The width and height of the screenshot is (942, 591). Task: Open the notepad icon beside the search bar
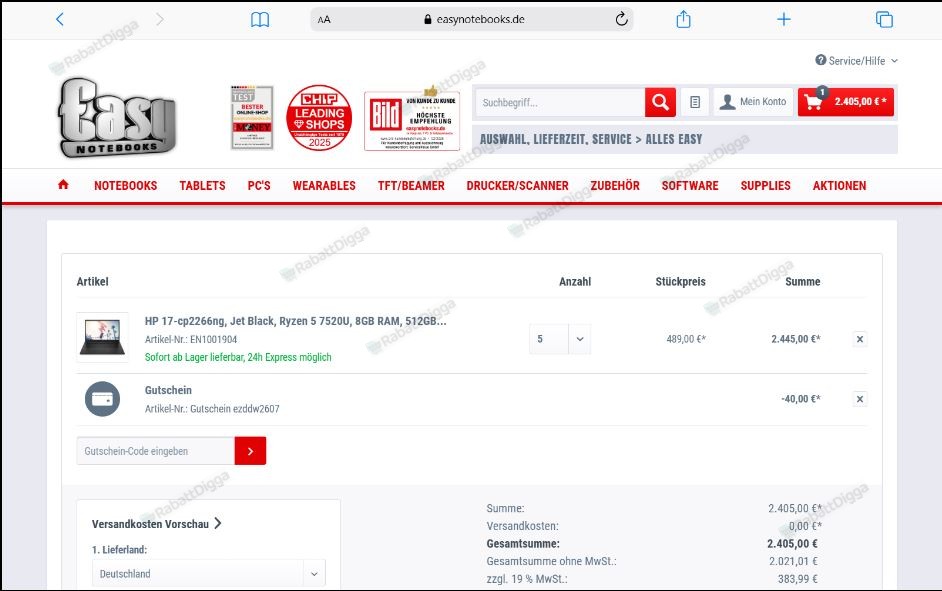point(696,101)
